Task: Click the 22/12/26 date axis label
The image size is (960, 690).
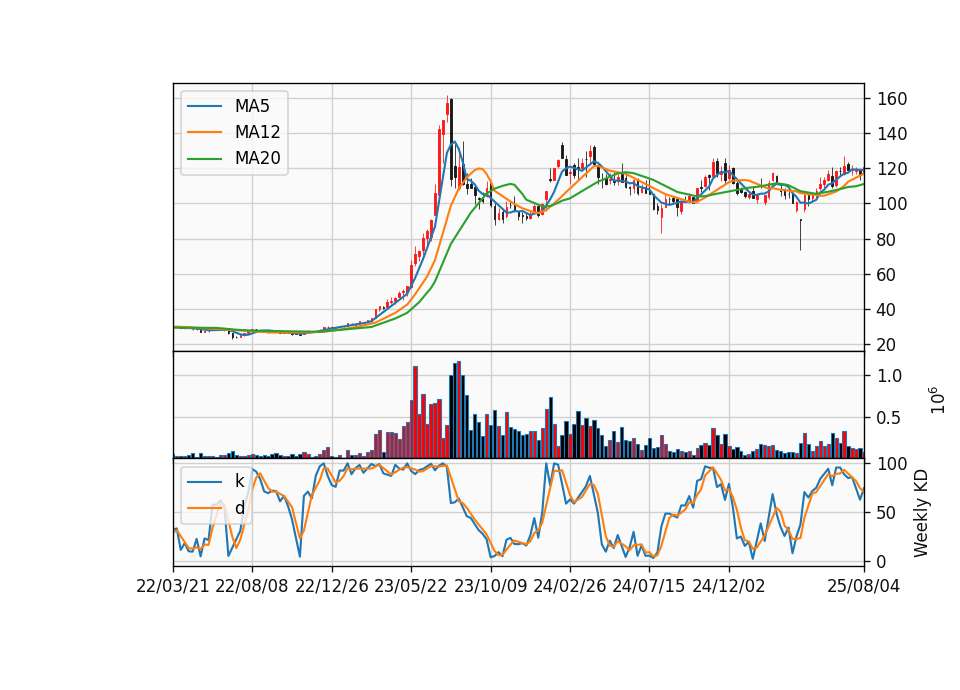Action: point(332,586)
